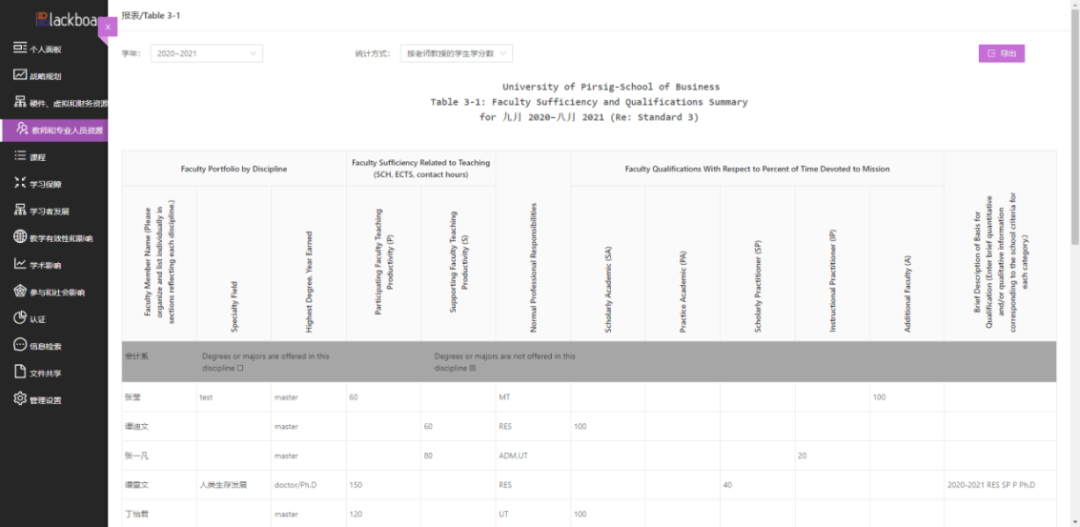This screenshot has height=527, width=1080.
Task: Collapse sidebar with purple X button
Action: point(107,27)
